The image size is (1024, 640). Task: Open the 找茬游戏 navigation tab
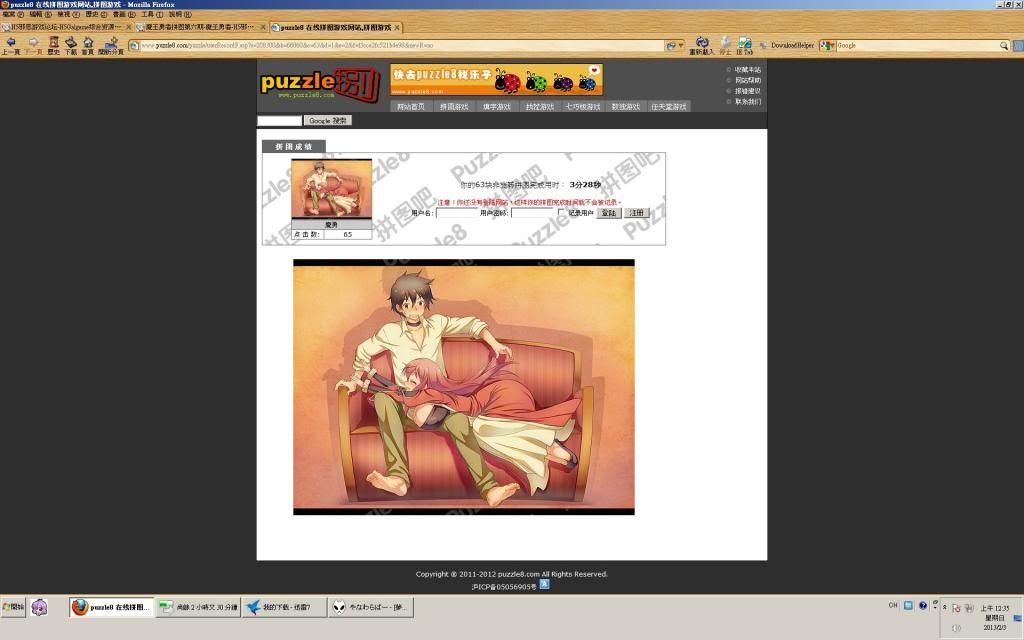coord(540,106)
